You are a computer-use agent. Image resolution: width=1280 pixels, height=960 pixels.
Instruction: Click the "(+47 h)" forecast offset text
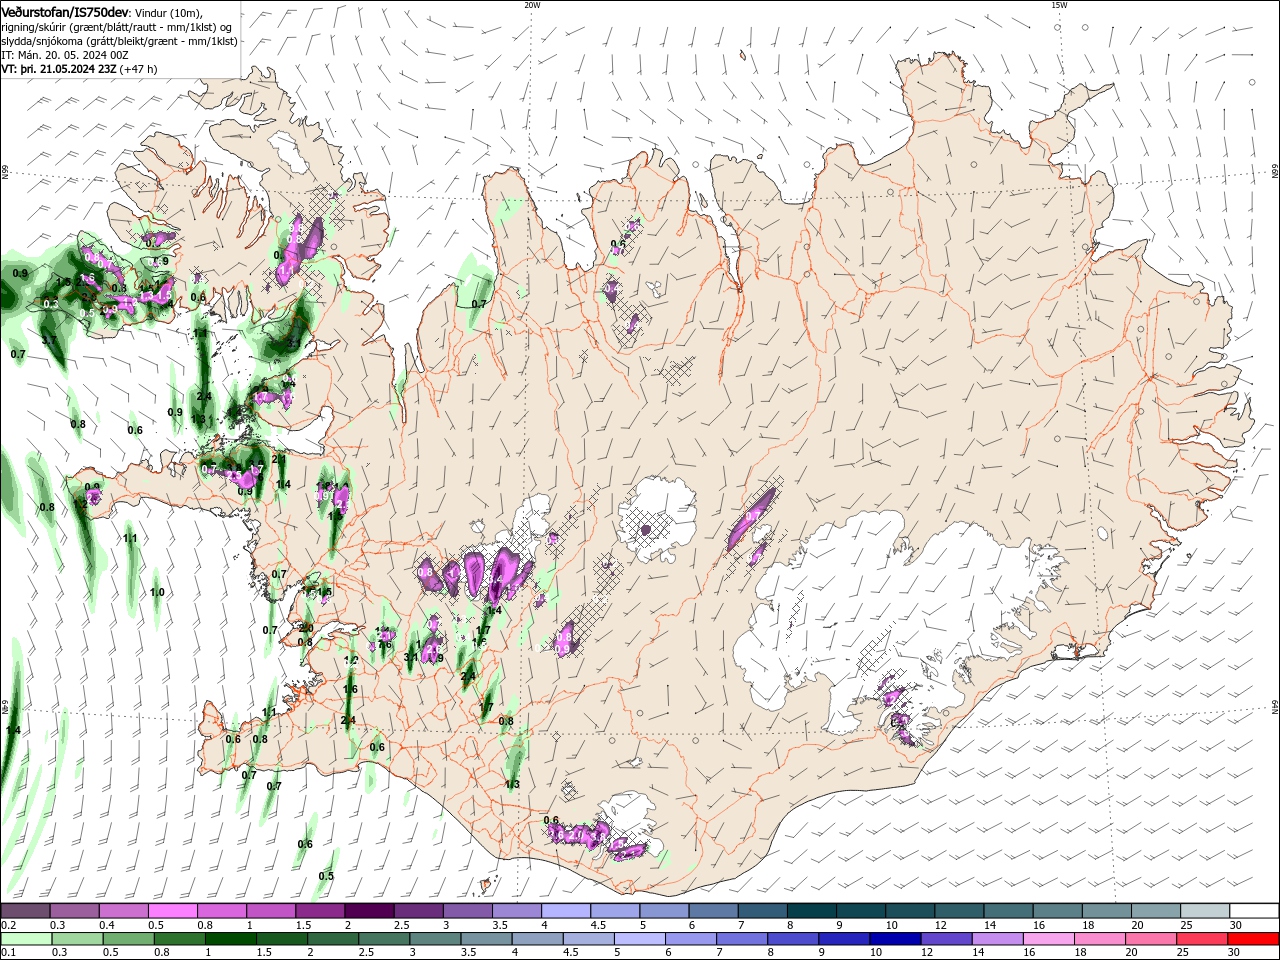pos(138,69)
